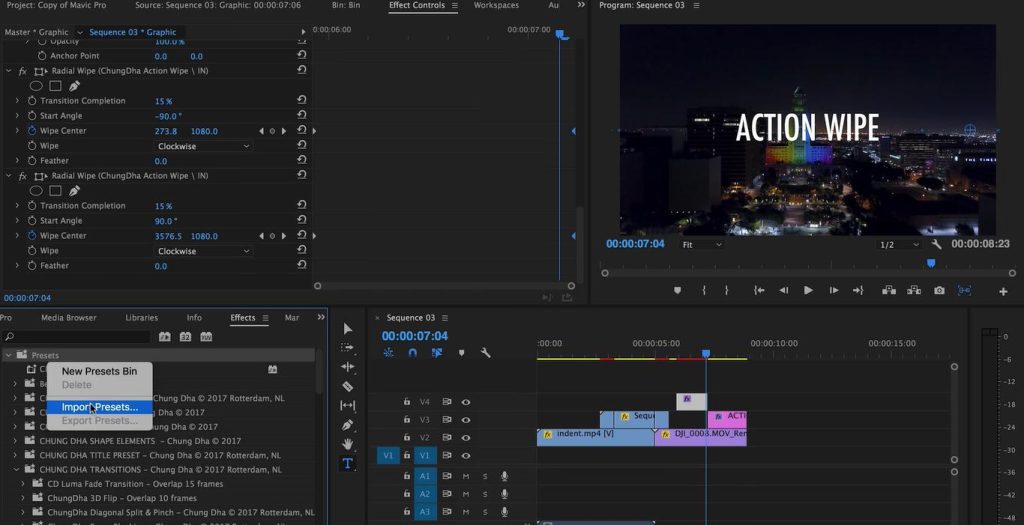
Task: Open the timeline display settings wrench
Action: tap(485, 353)
